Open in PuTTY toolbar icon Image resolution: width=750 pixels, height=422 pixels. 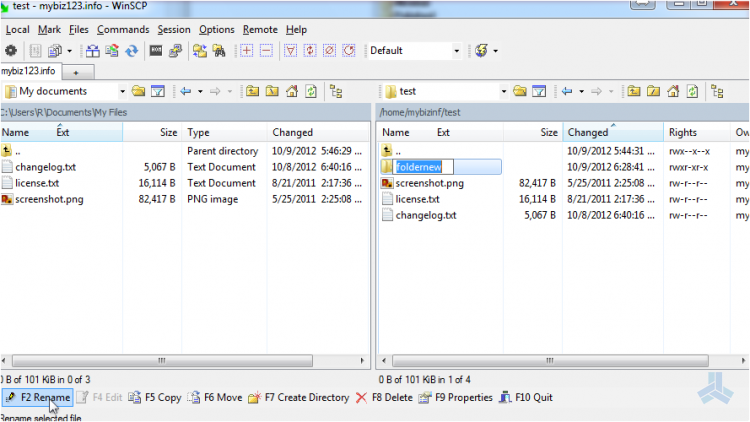point(176,51)
